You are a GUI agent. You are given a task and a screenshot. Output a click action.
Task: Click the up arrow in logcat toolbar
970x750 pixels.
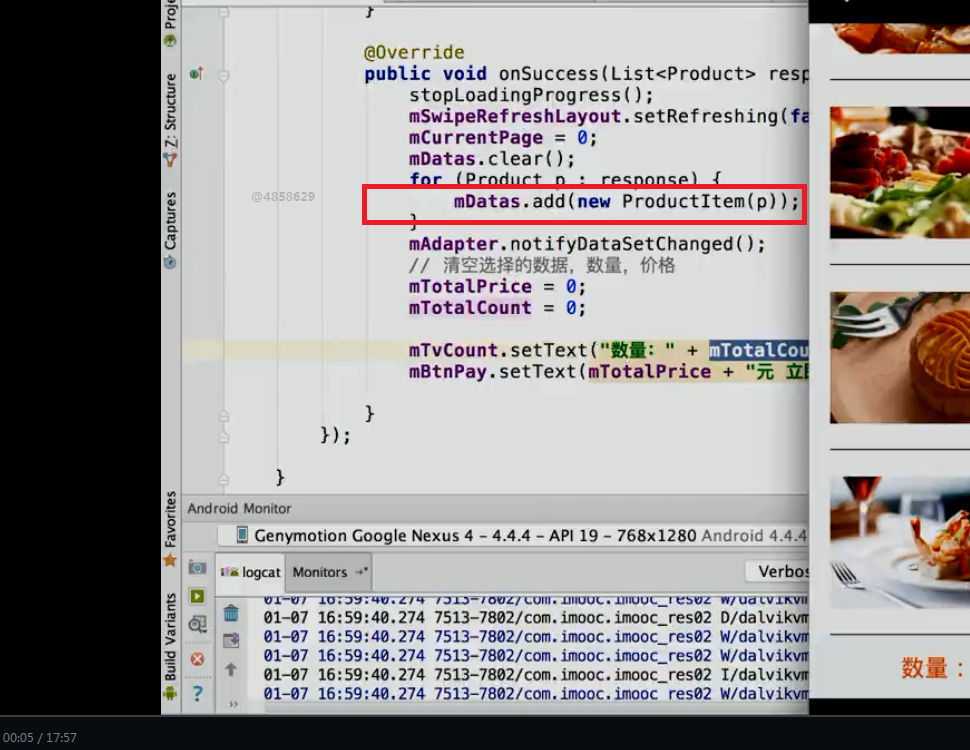pos(231,669)
